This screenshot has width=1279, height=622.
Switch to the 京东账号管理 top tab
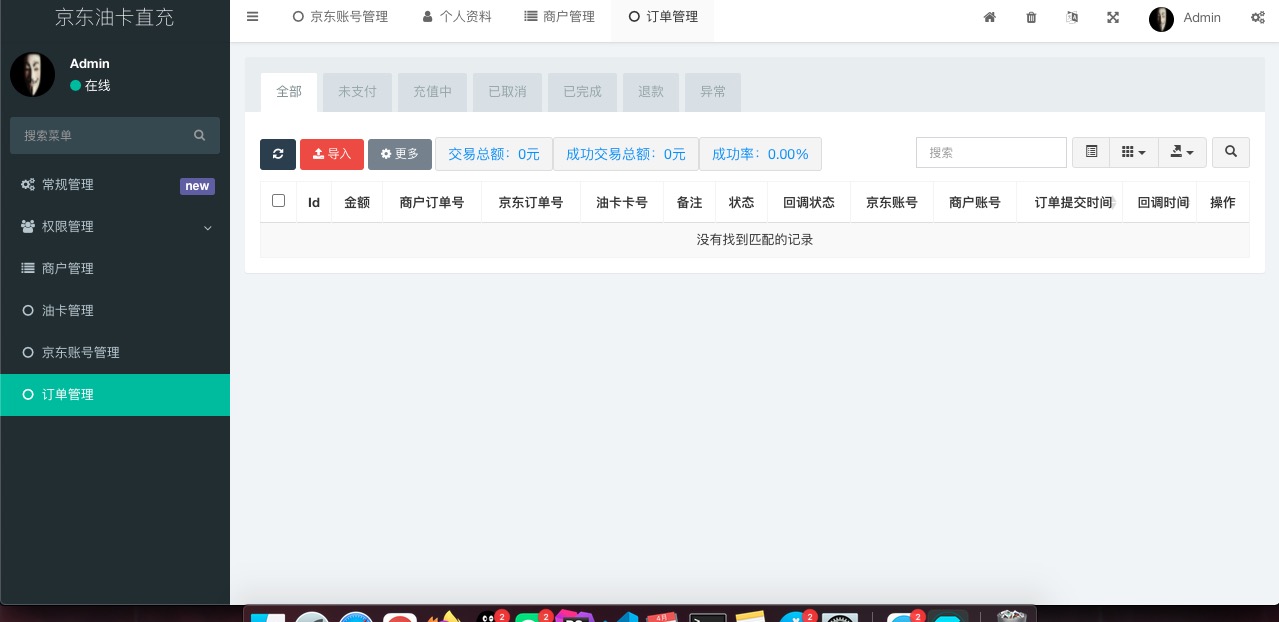tap(340, 17)
